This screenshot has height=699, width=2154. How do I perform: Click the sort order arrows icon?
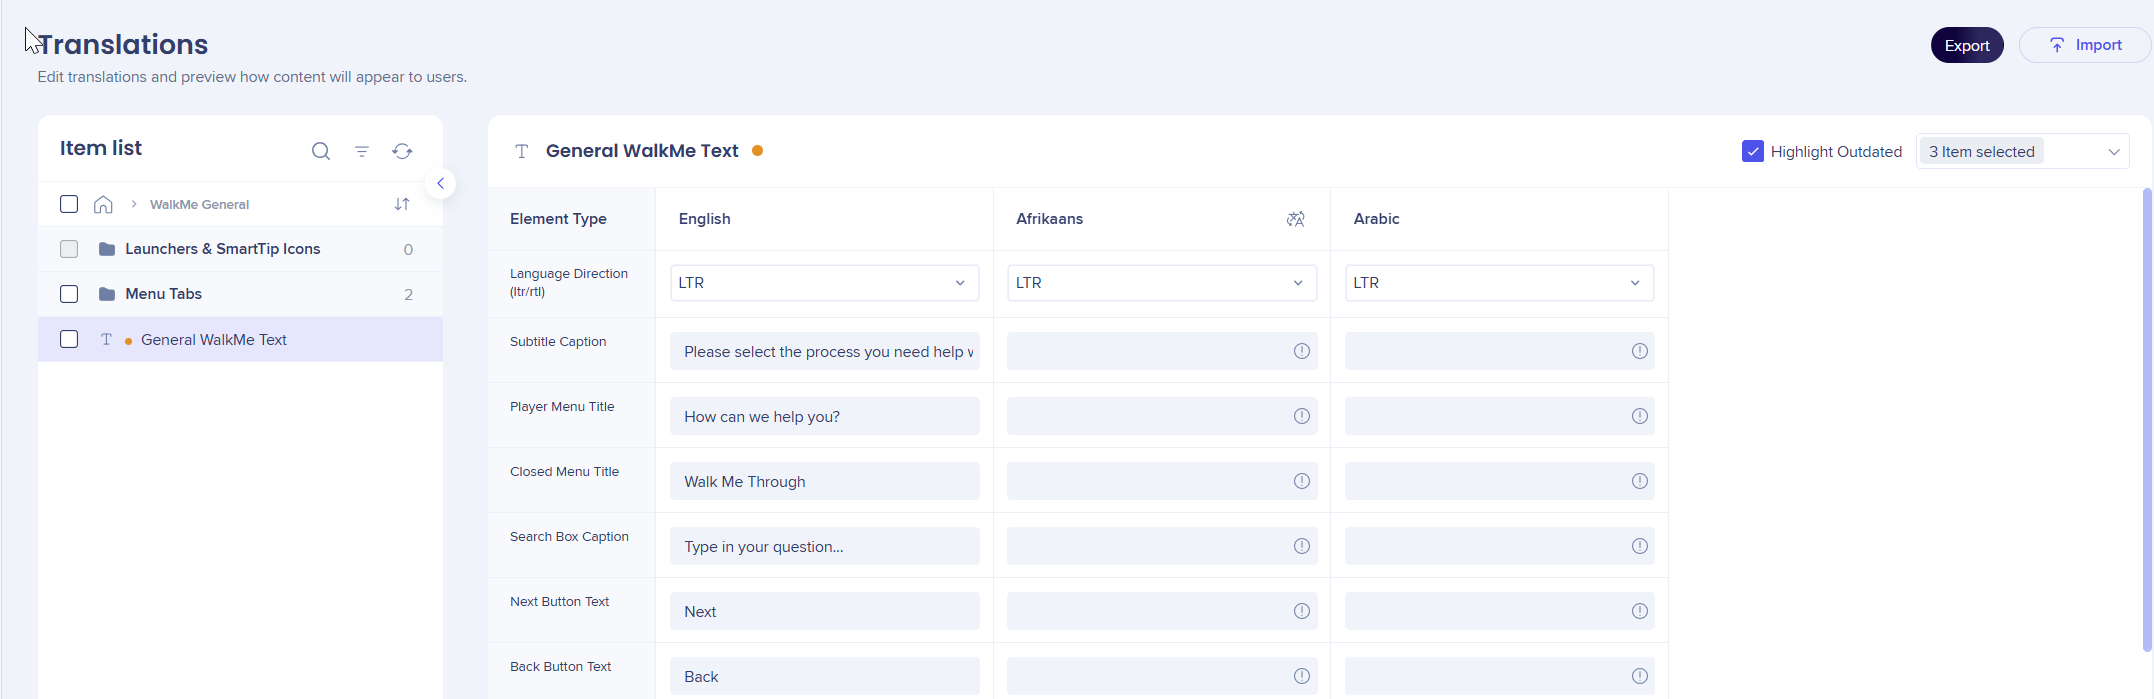(x=402, y=204)
